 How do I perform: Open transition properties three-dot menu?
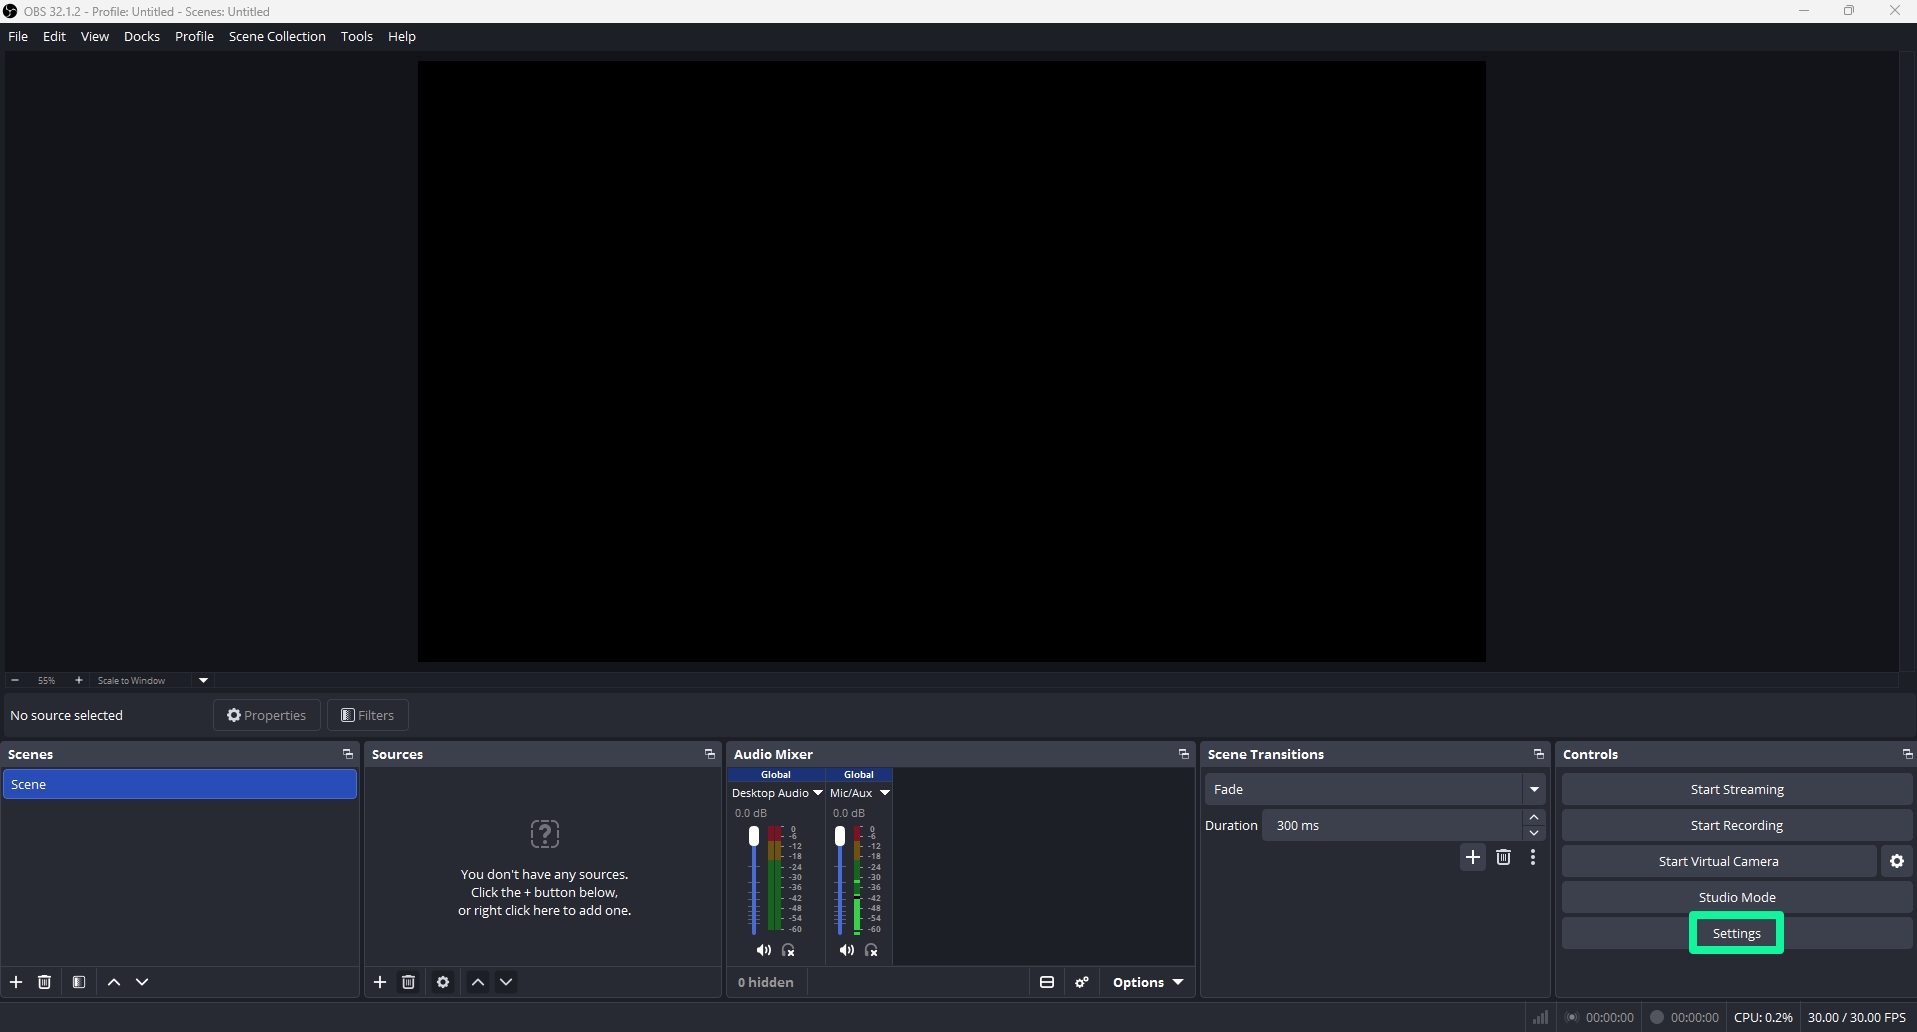pyautogui.click(x=1533, y=857)
